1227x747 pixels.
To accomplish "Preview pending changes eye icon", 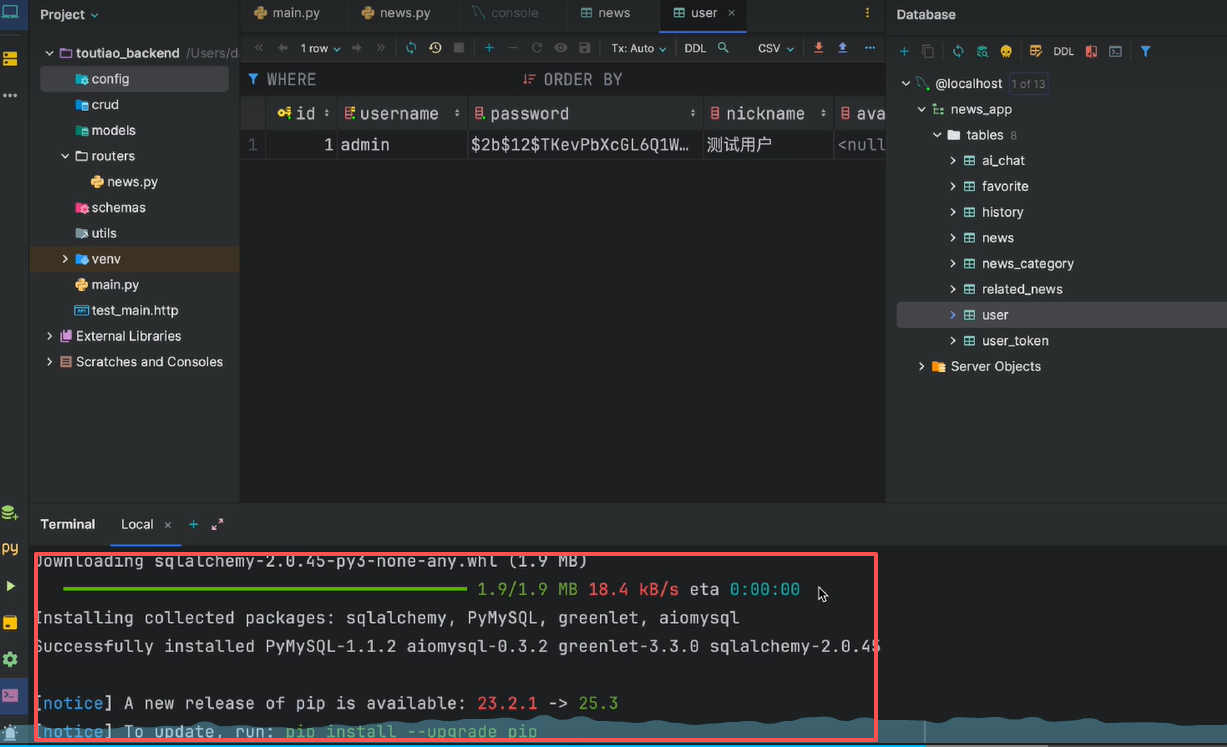I will pyautogui.click(x=561, y=48).
